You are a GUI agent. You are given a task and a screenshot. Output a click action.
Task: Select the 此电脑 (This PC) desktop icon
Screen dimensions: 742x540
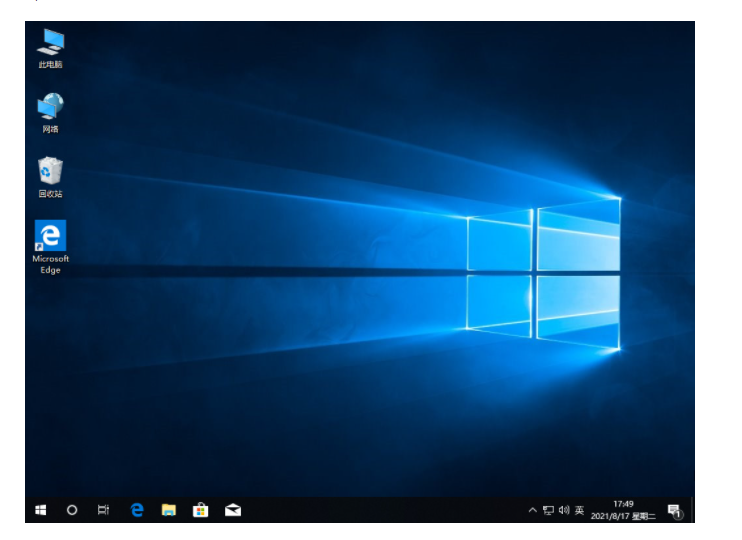50,45
